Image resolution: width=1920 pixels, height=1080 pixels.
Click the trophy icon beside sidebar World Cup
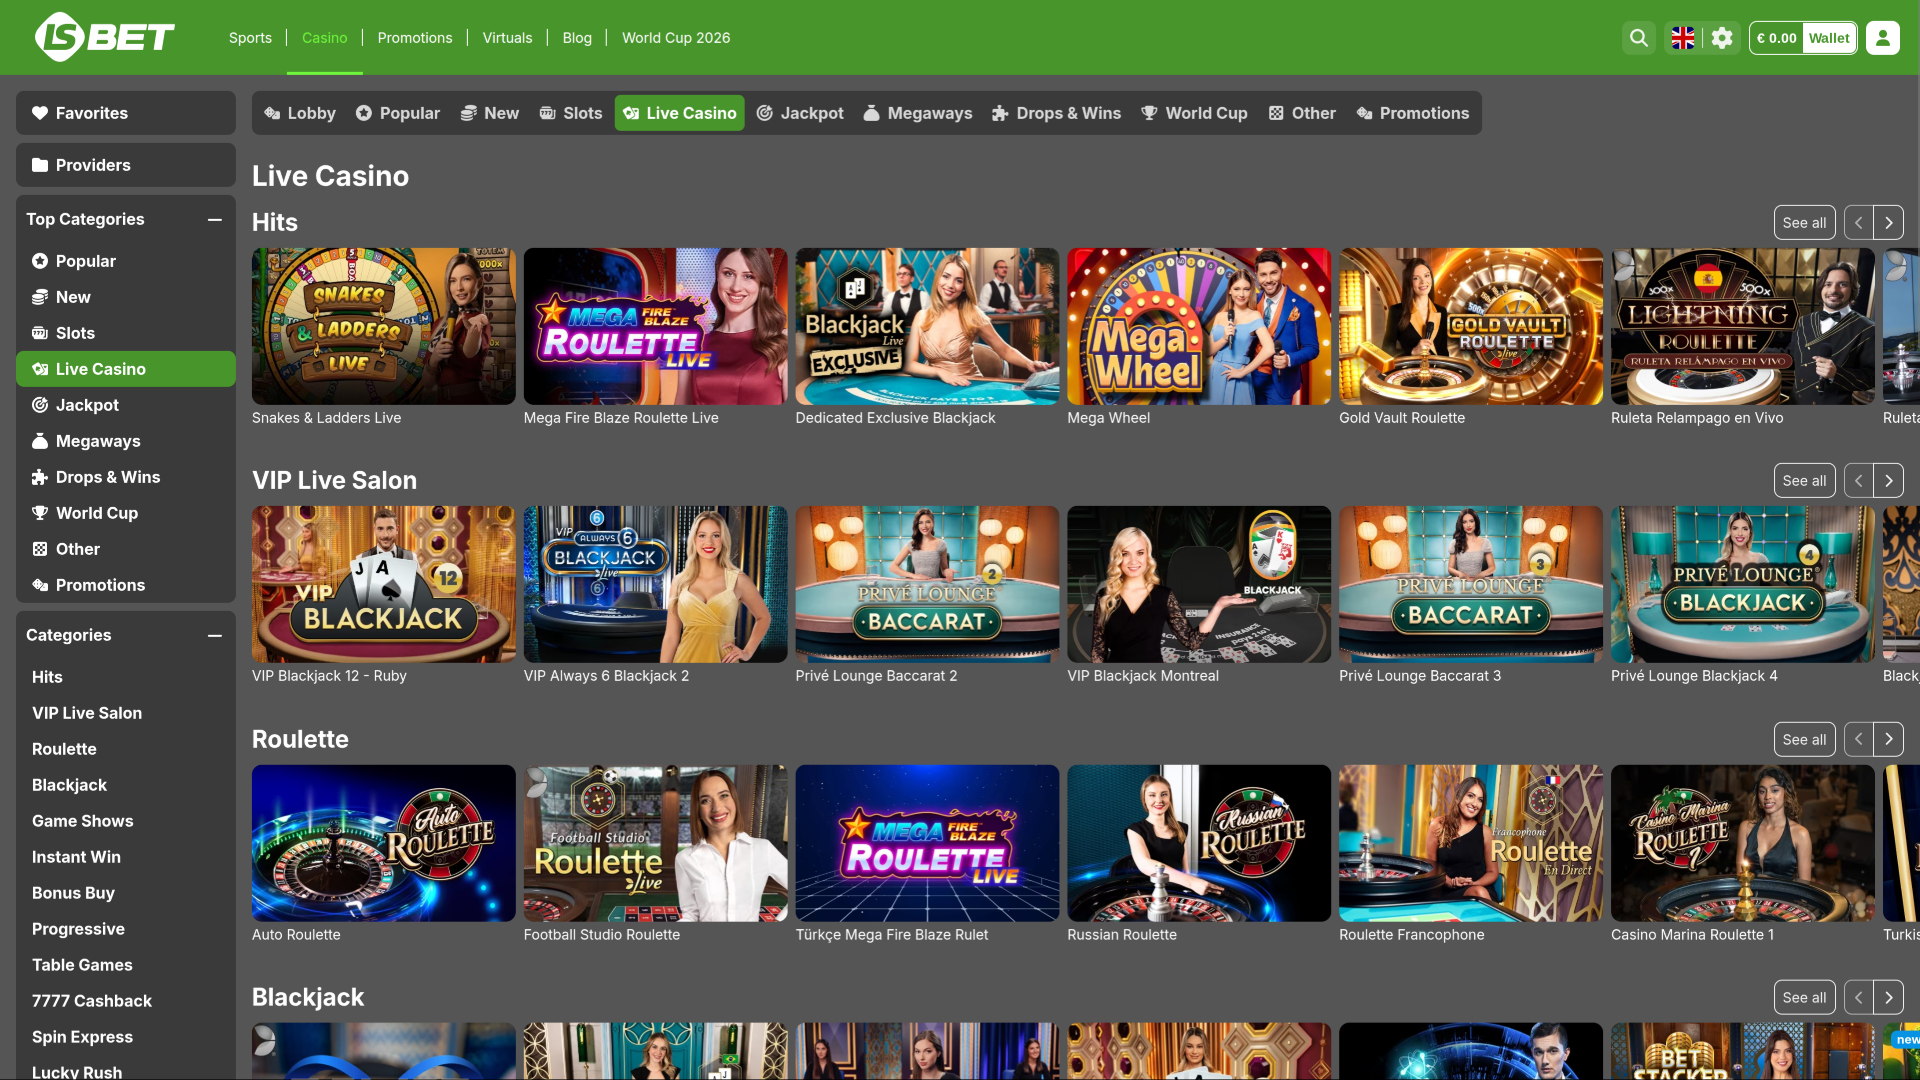(x=40, y=513)
